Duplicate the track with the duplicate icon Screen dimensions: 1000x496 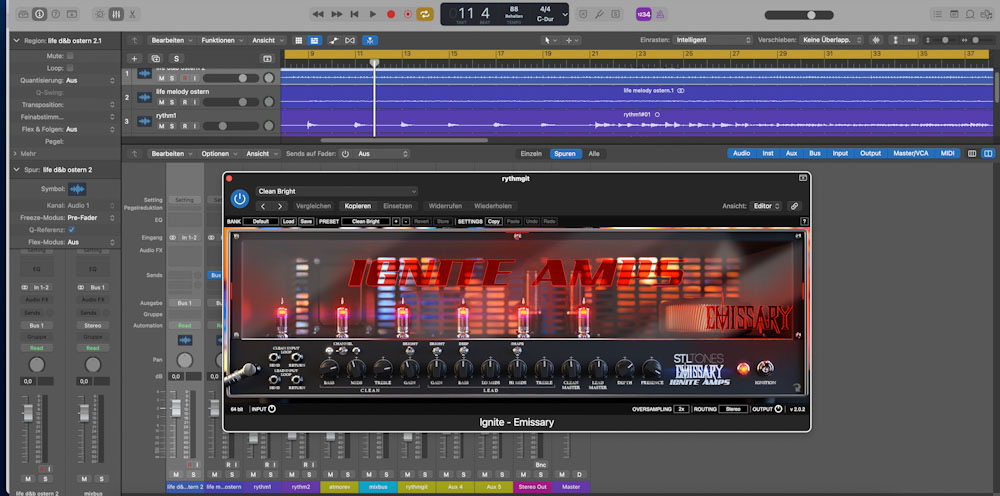tap(155, 59)
